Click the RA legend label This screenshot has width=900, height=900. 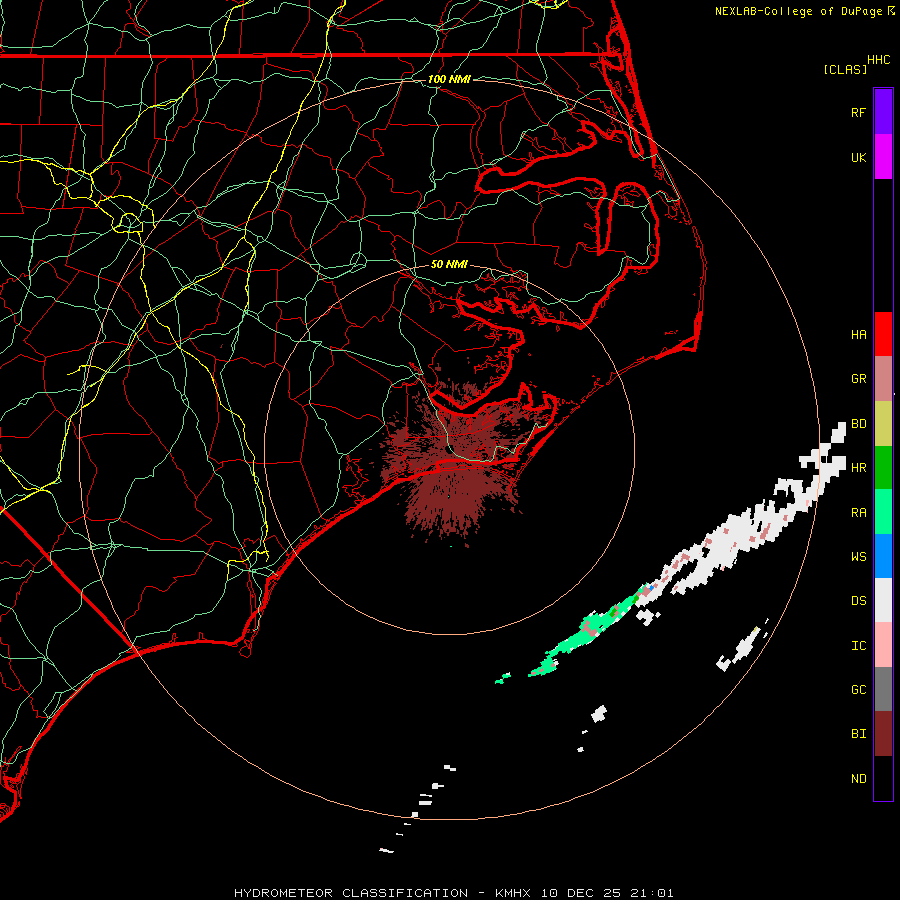858,512
